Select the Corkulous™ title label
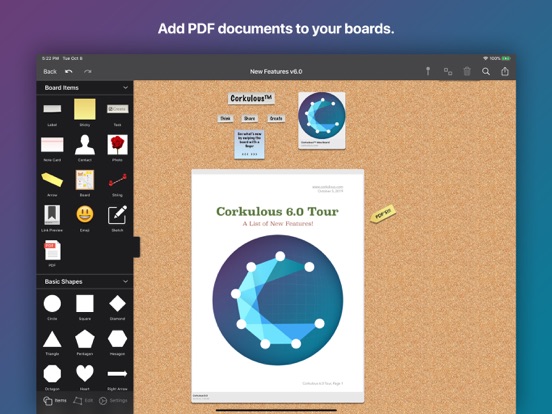The height and width of the screenshot is (414, 552). tap(251, 98)
